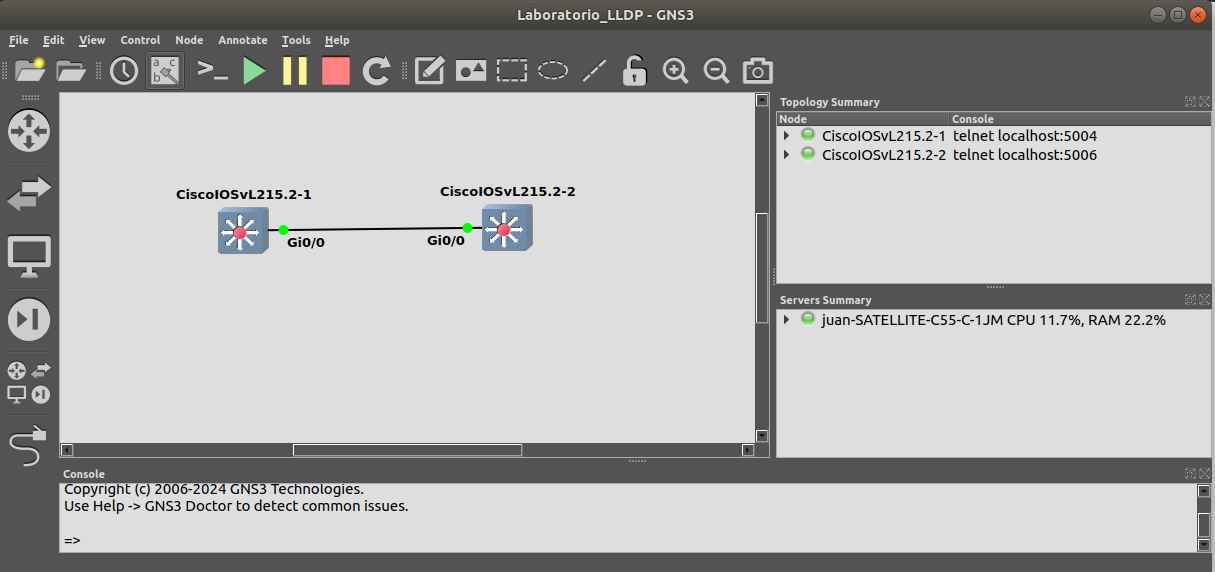Screen dimensions: 1215x572
Task: Open the Edit menu
Action: coord(53,40)
